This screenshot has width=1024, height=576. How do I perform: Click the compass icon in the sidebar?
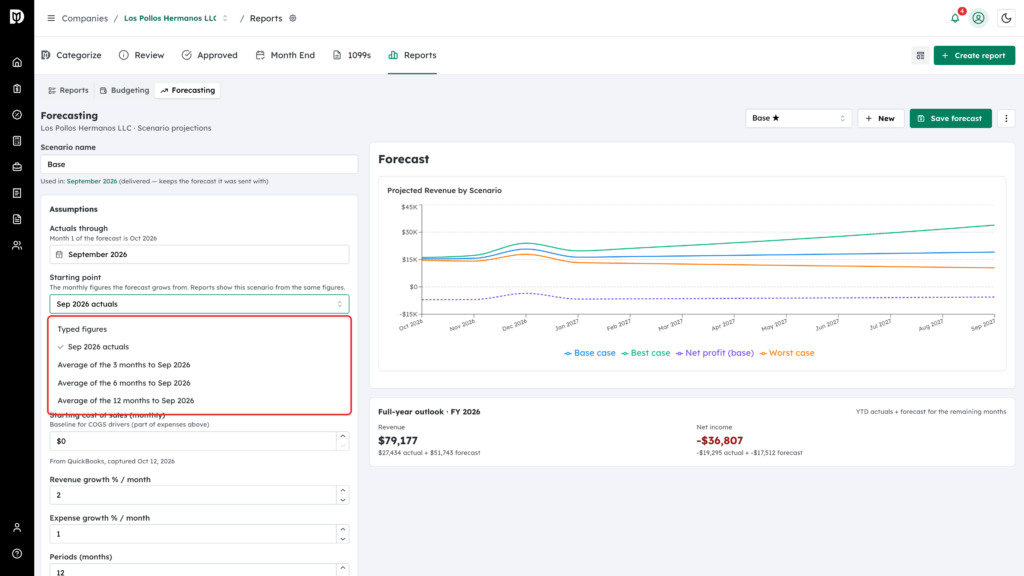click(x=17, y=115)
